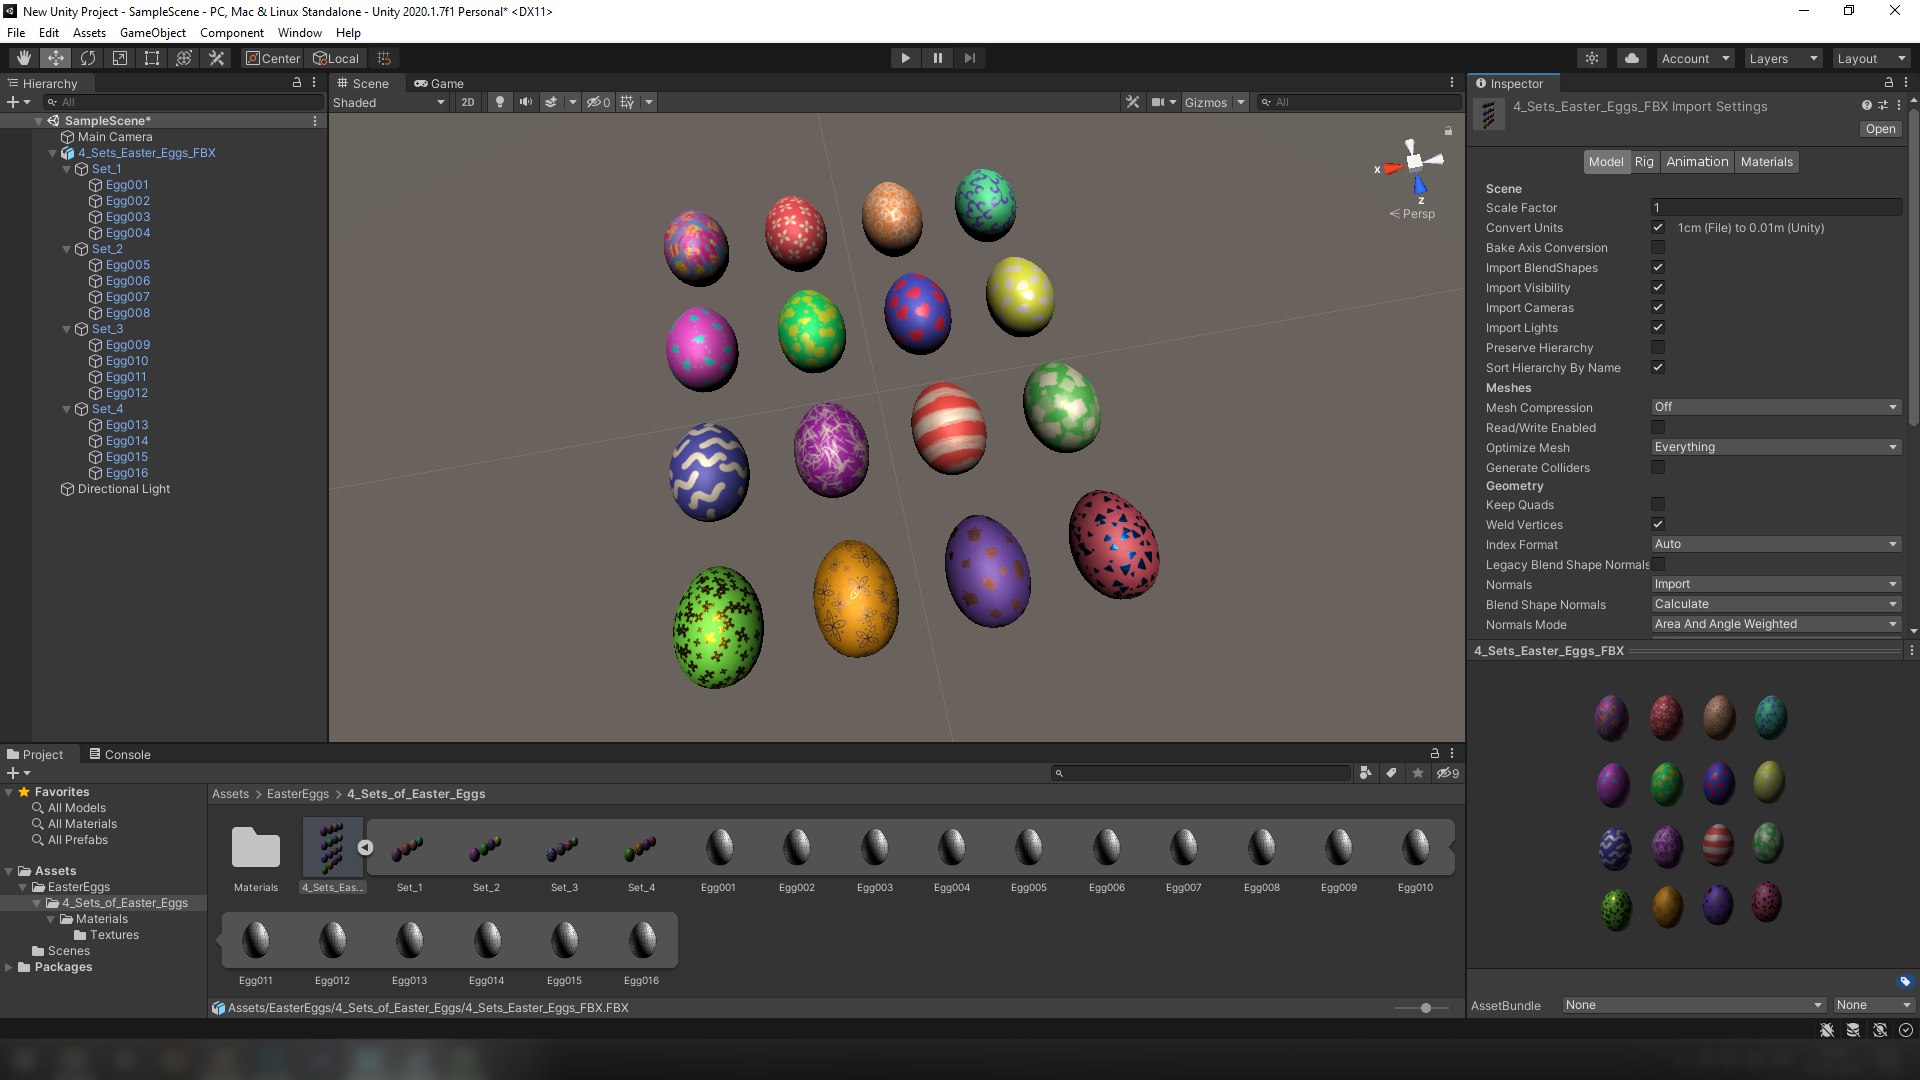Toggle scene lighting bulb icon
1920x1080 pixels.
pos(499,102)
